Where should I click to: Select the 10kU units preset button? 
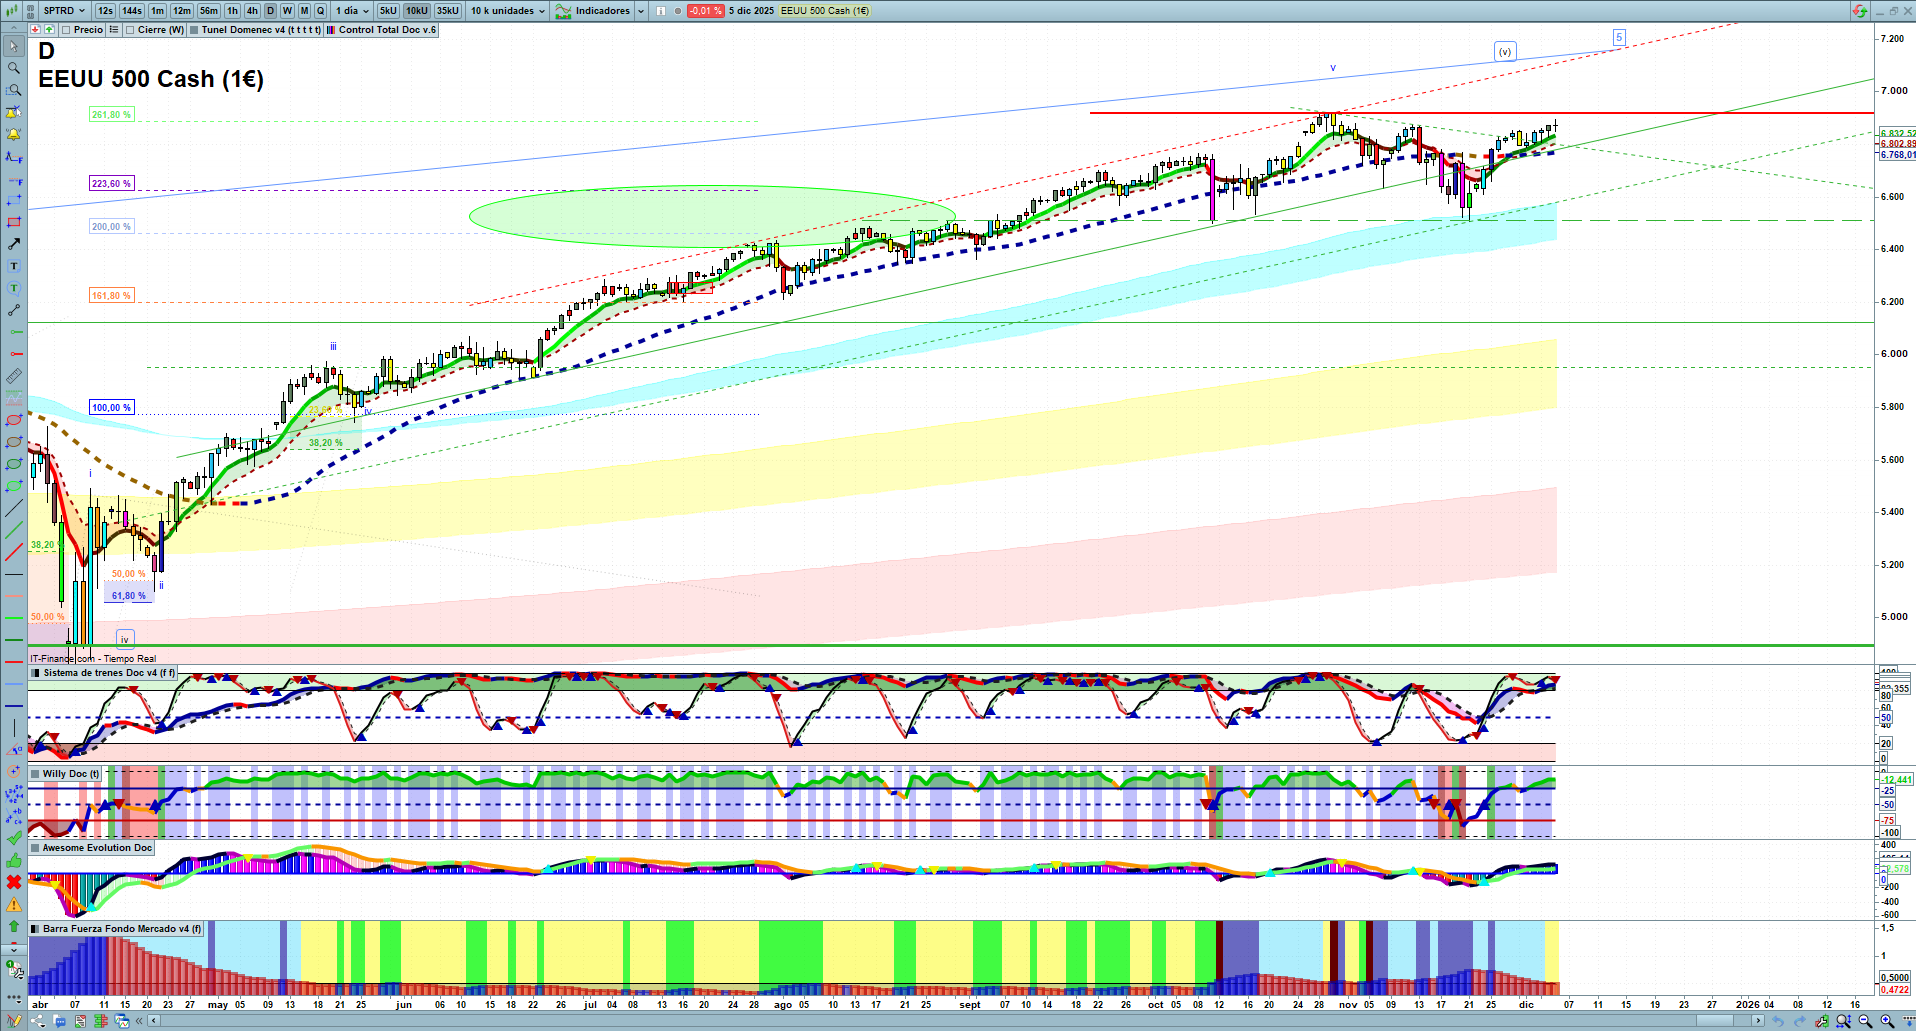click(417, 11)
